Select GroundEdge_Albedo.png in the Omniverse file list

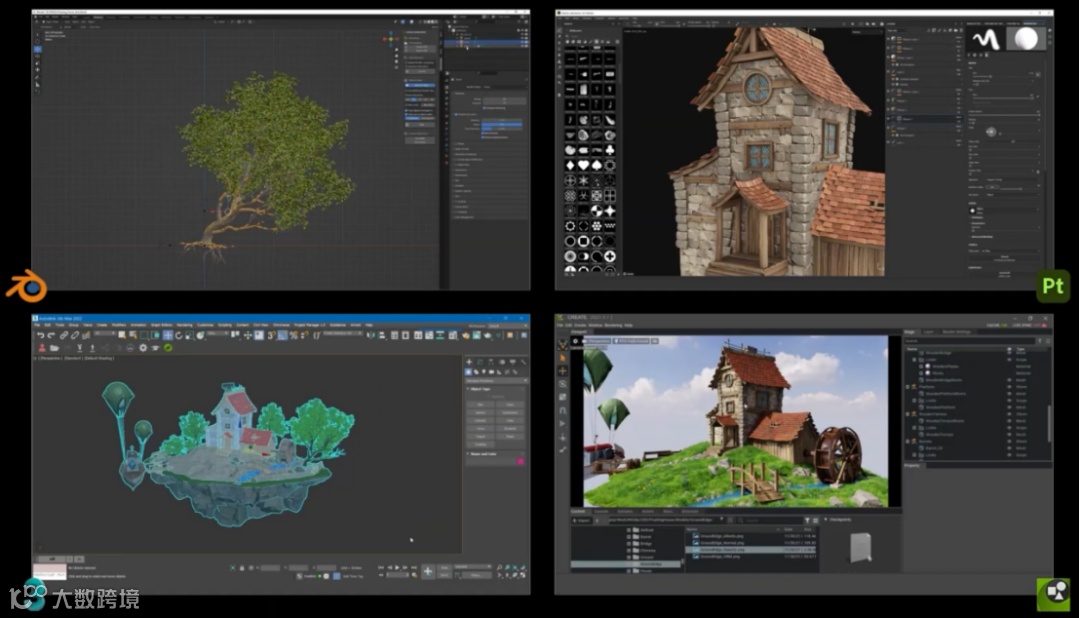[751, 536]
